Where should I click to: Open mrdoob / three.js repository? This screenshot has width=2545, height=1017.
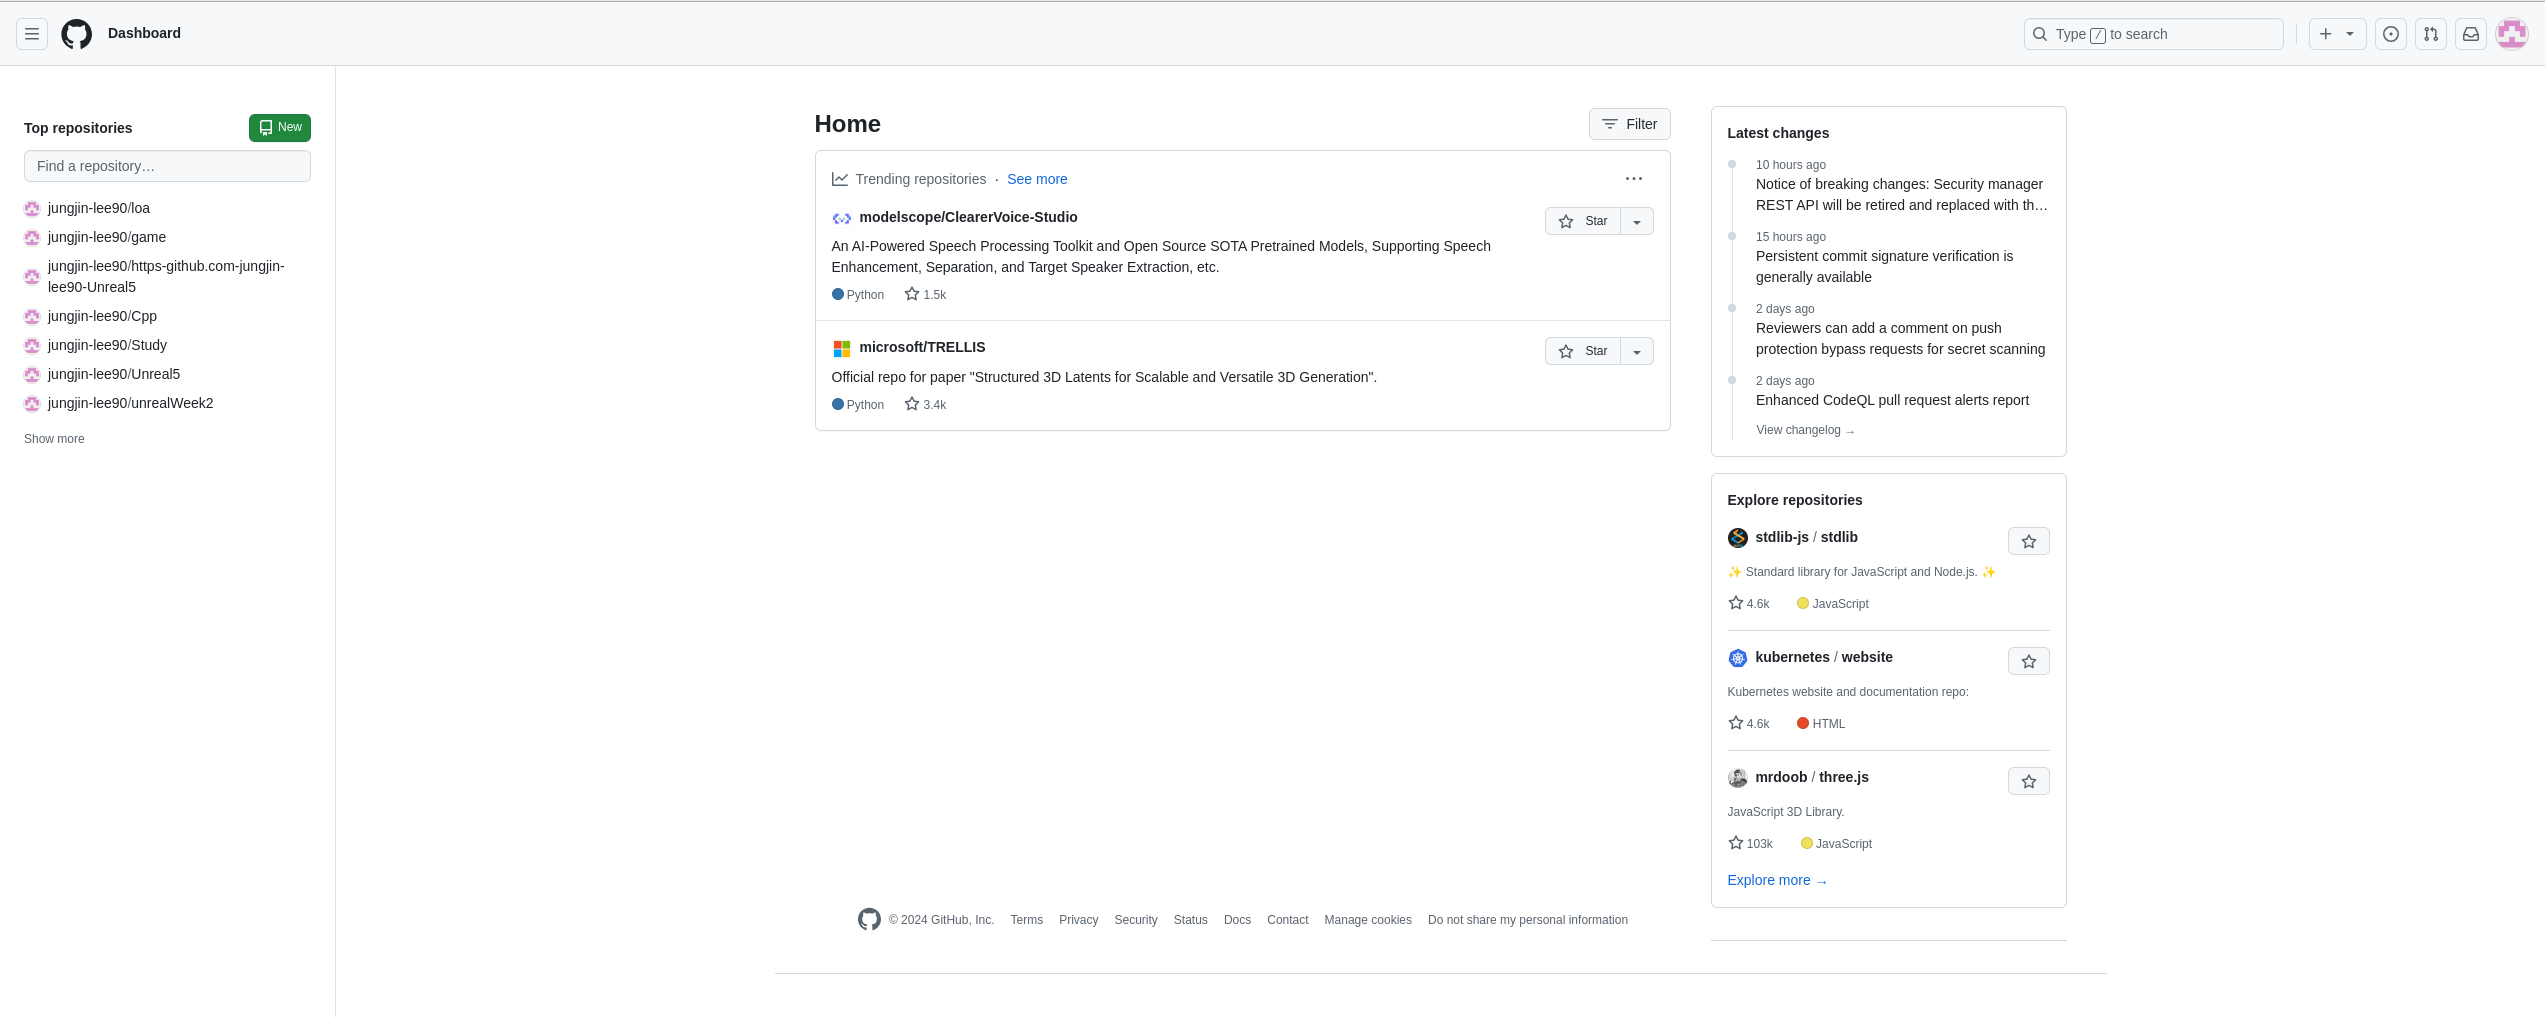(1812, 777)
